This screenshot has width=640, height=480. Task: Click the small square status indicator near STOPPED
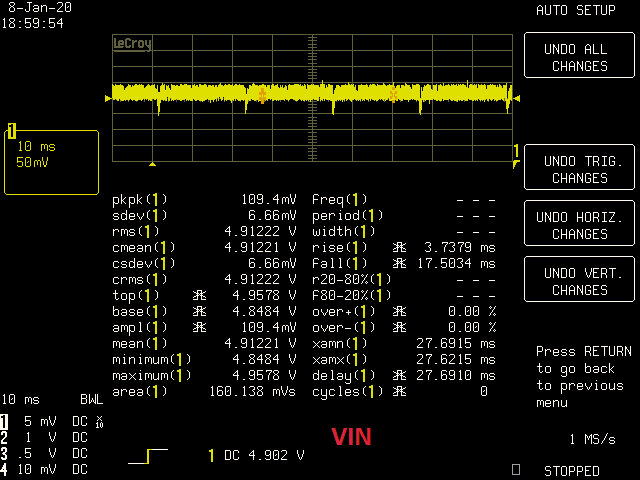(x=516, y=470)
